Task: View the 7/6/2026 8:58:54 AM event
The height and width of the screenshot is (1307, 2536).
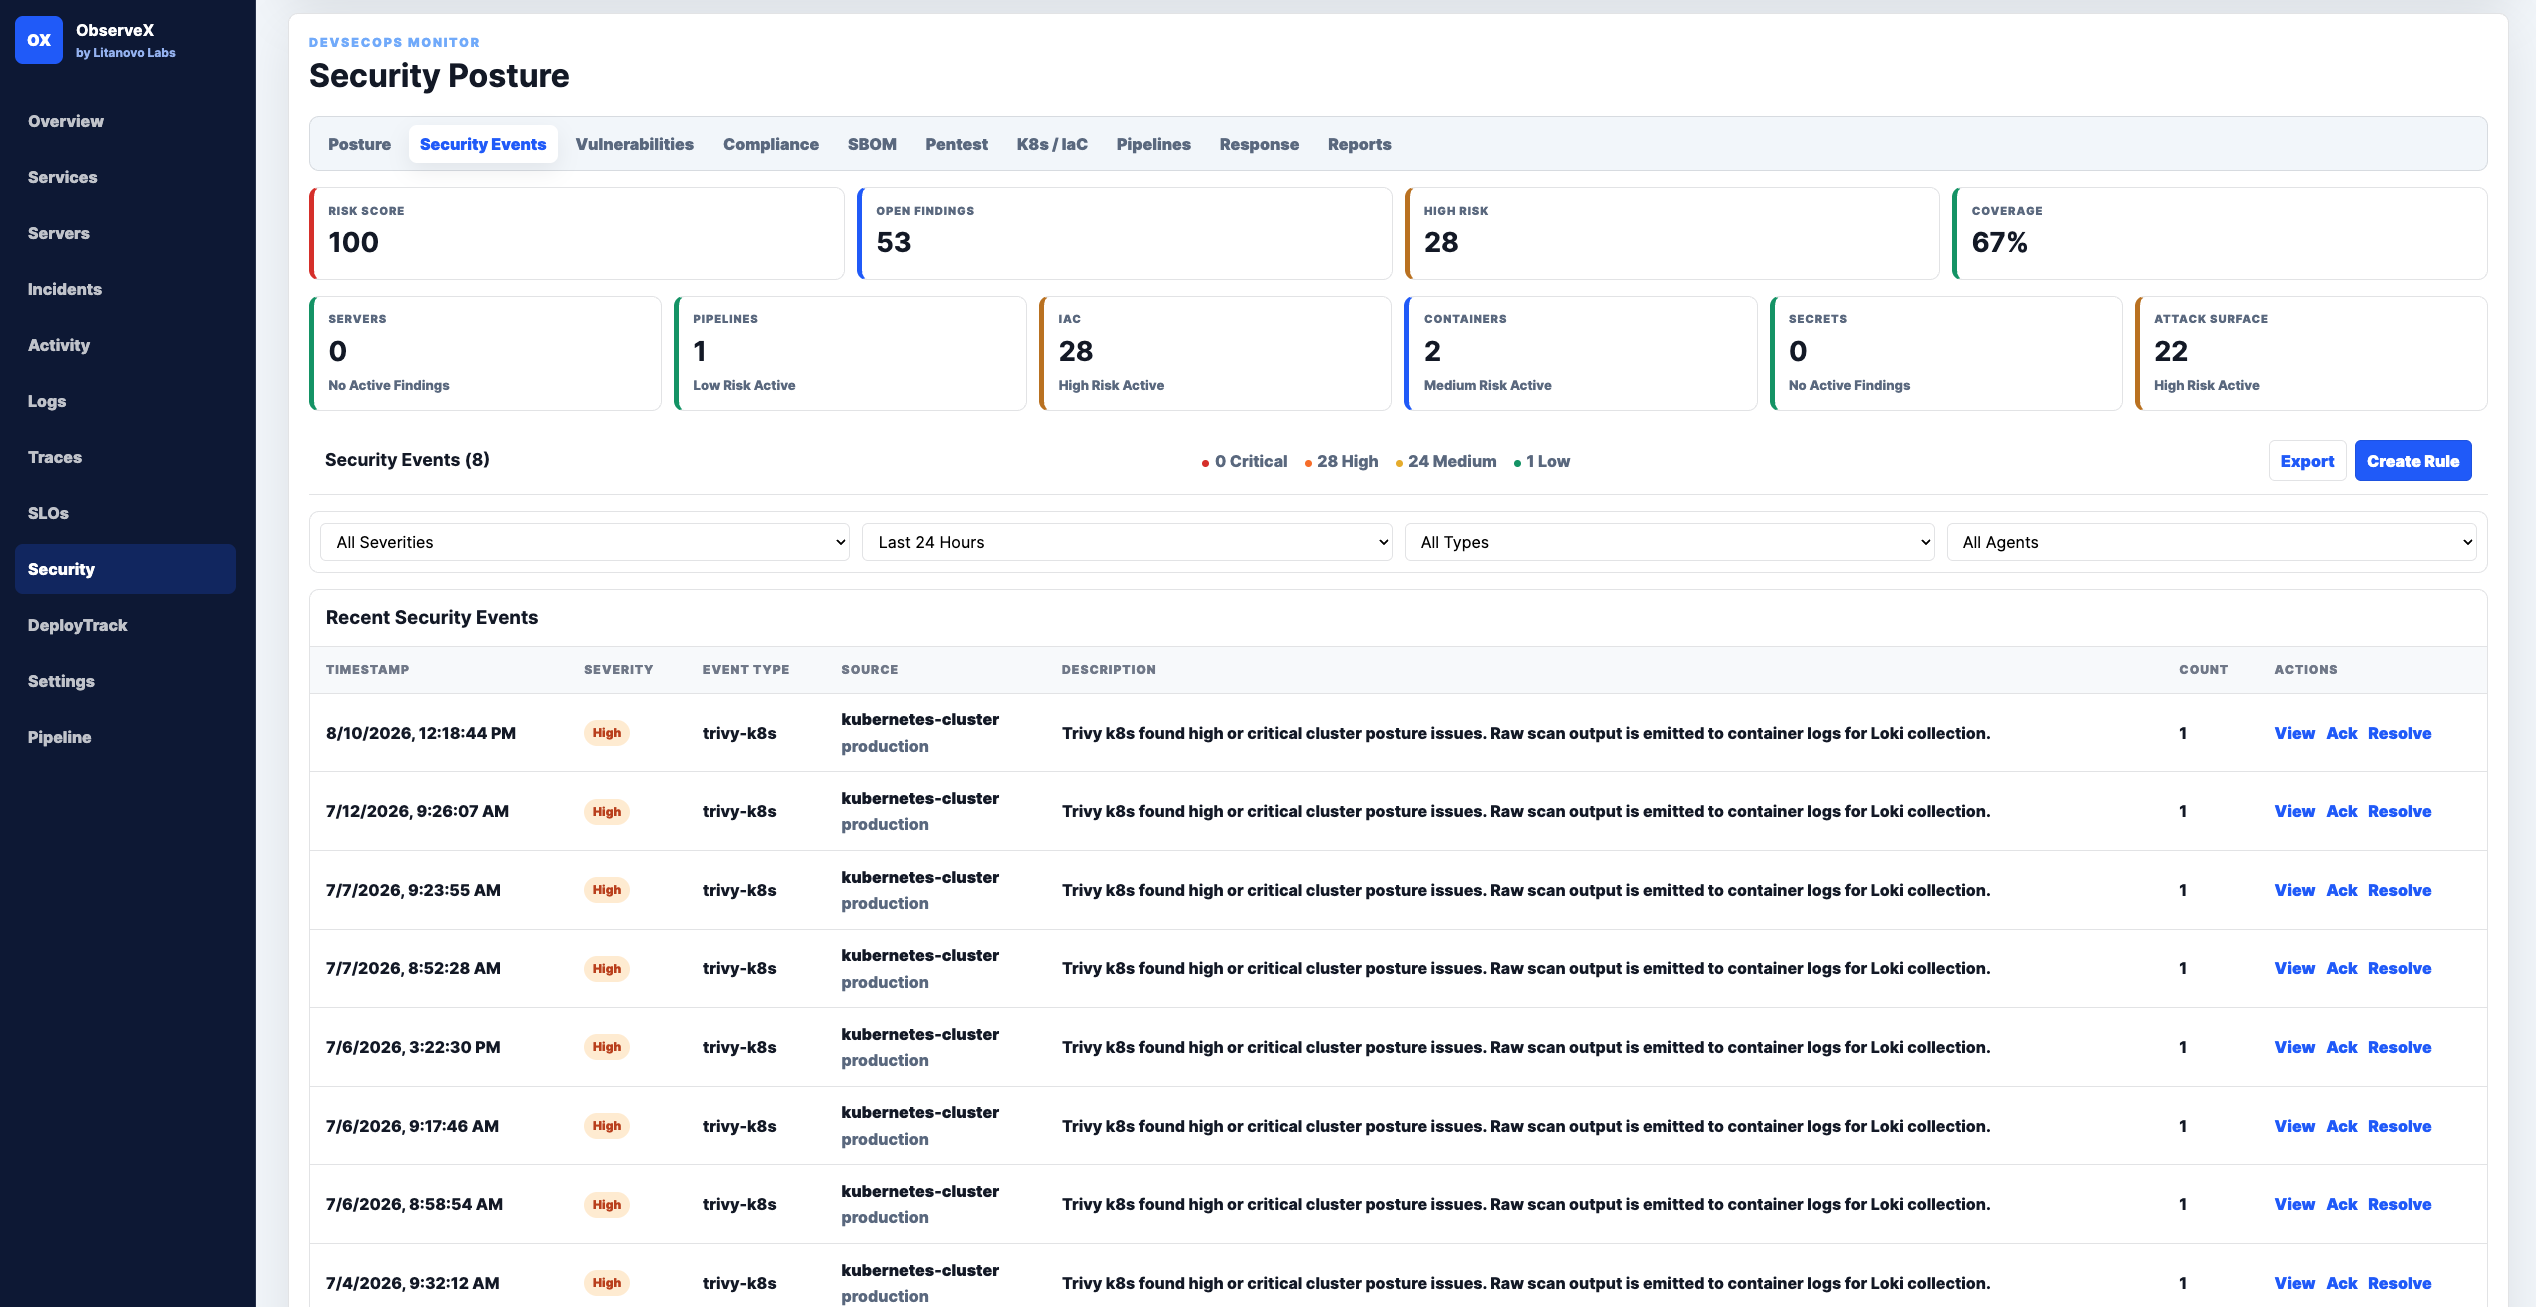Action: (2294, 1204)
